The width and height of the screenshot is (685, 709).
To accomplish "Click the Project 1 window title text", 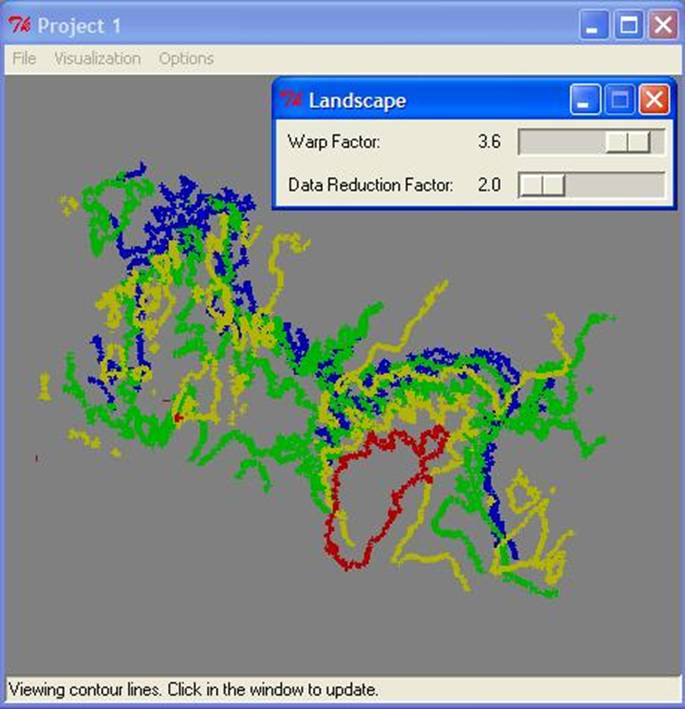I will (x=79, y=26).
